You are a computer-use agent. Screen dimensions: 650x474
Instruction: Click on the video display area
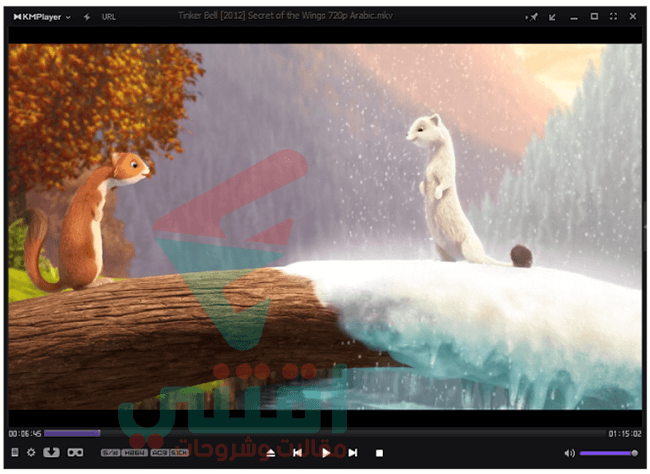pyautogui.click(x=325, y=226)
